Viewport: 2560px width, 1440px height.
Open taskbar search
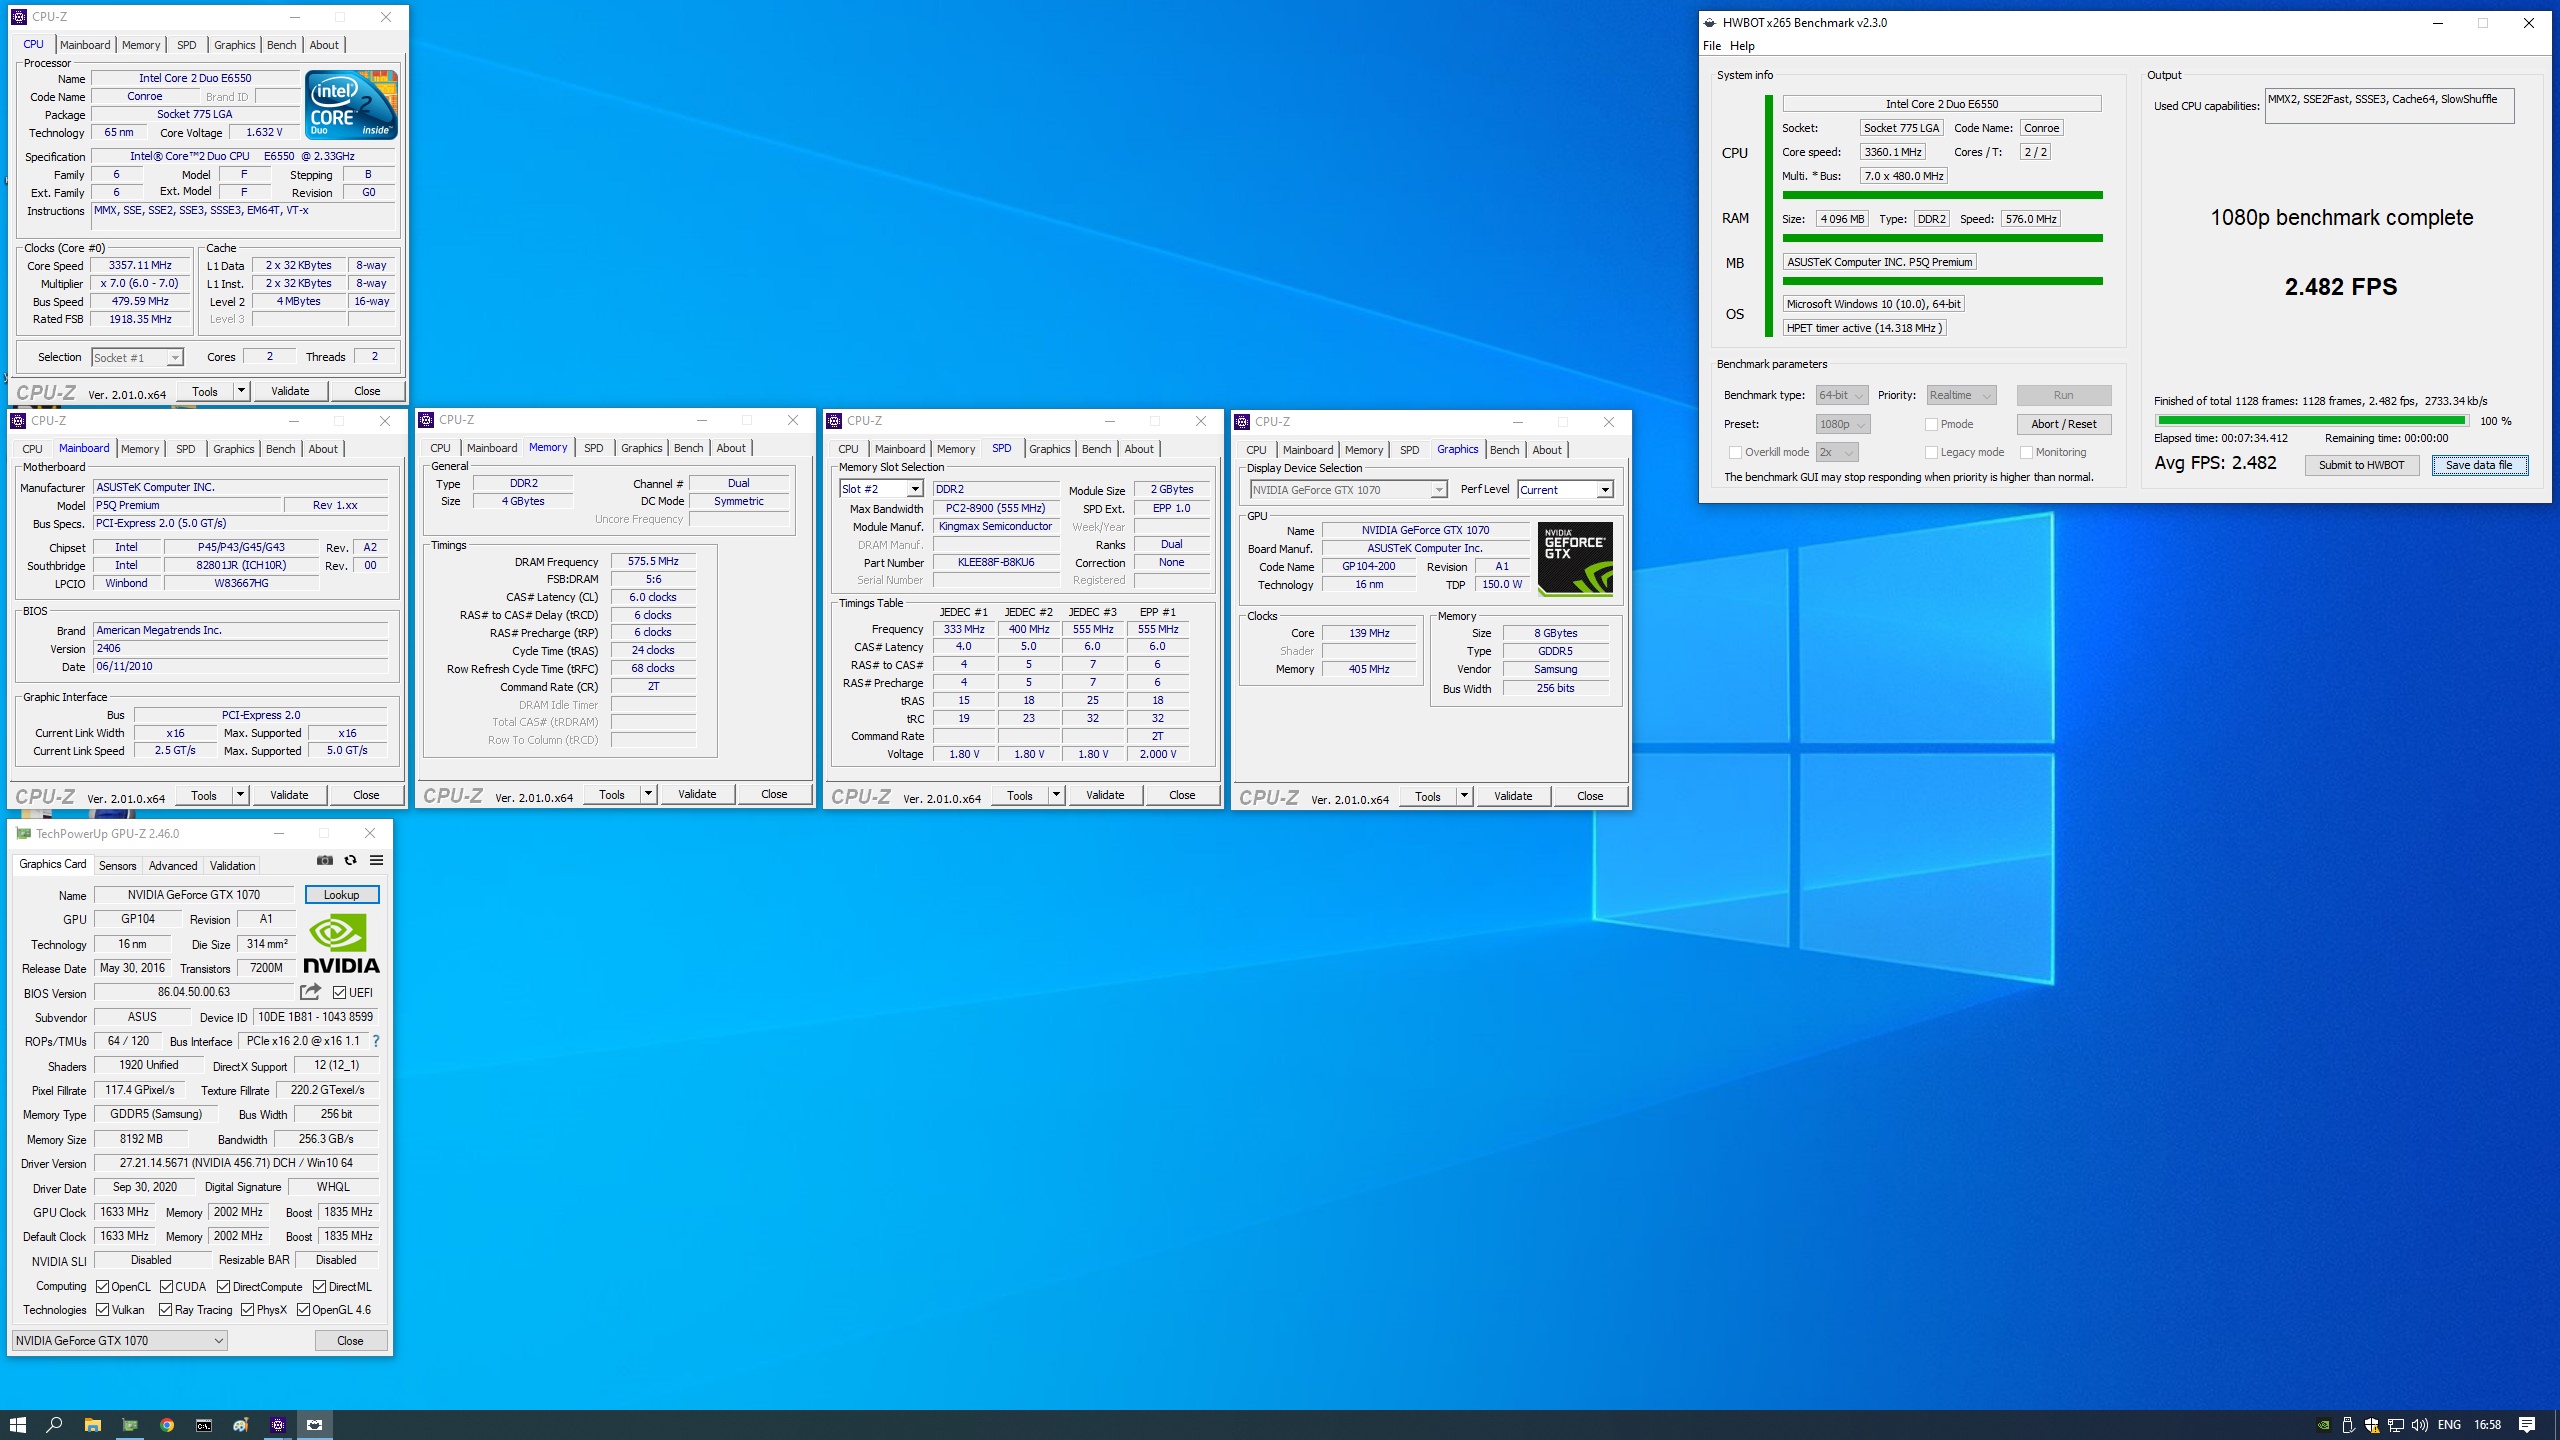pyautogui.click(x=55, y=1425)
